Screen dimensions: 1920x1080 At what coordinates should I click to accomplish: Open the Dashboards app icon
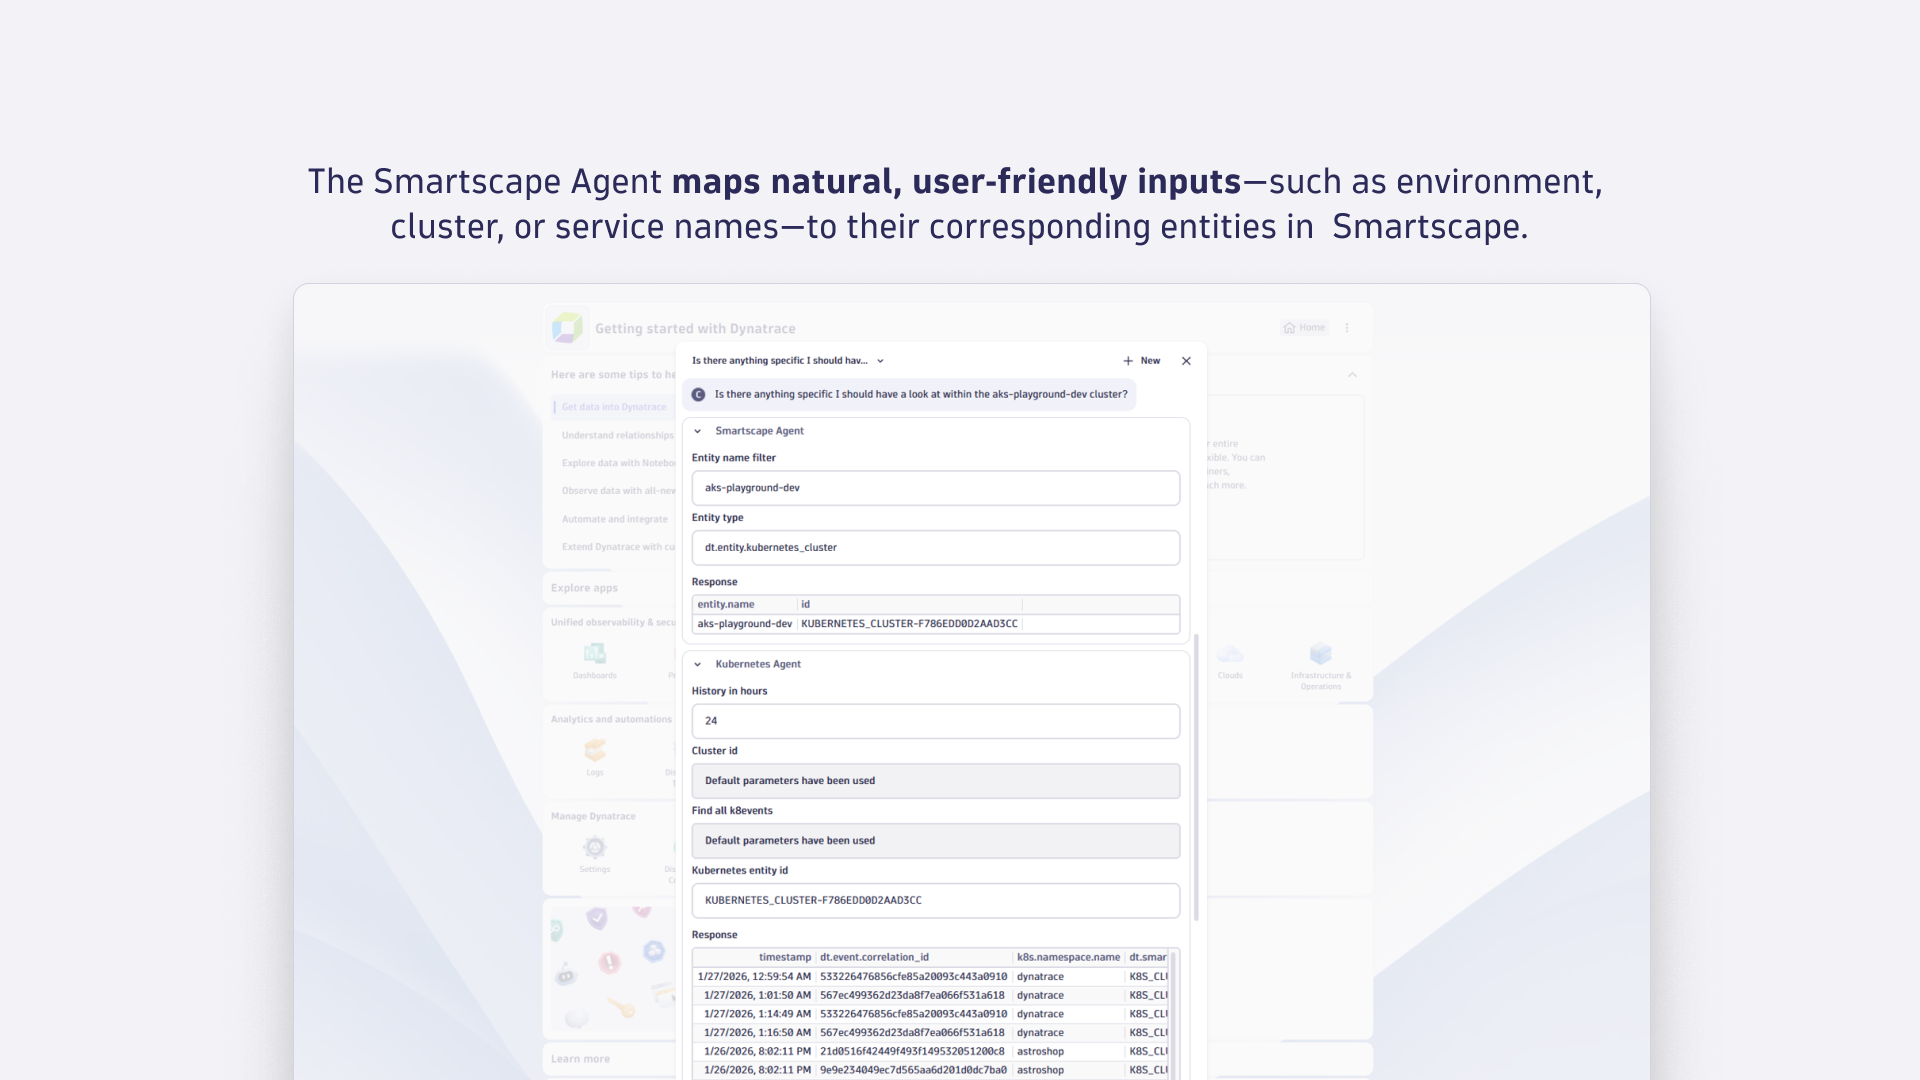(x=594, y=655)
